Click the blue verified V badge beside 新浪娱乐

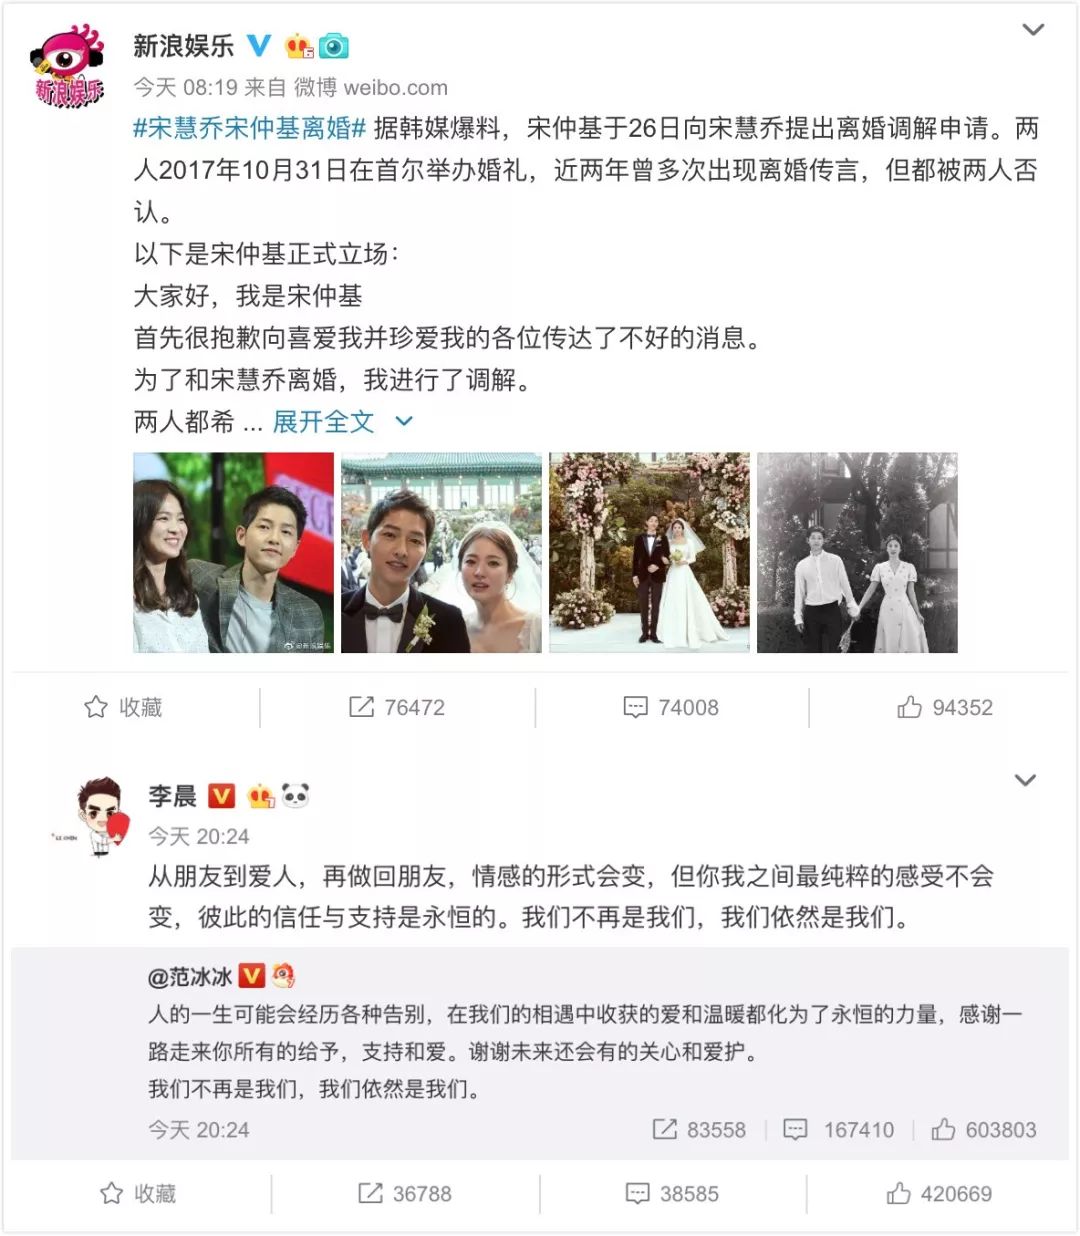(x=259, y=45)
